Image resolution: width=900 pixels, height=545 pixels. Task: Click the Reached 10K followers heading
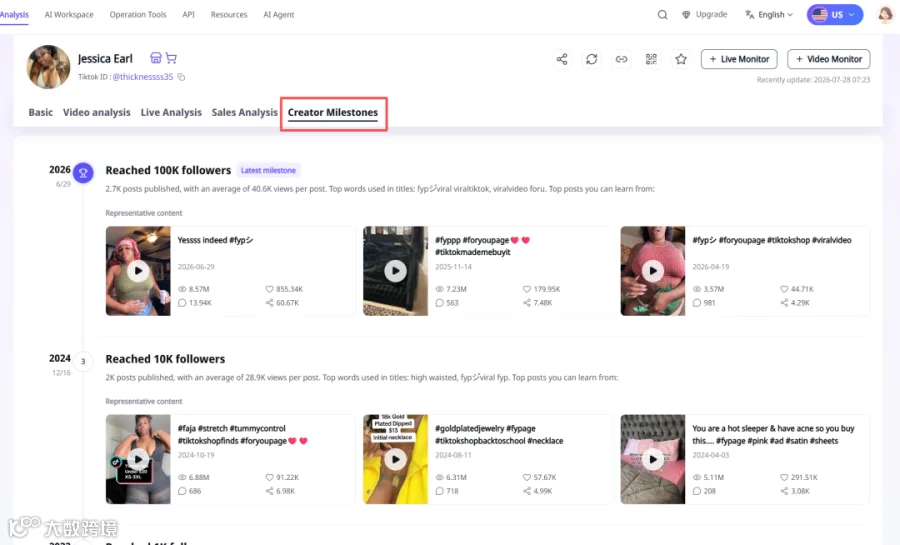pyautogui.click(x=165, y=359)
